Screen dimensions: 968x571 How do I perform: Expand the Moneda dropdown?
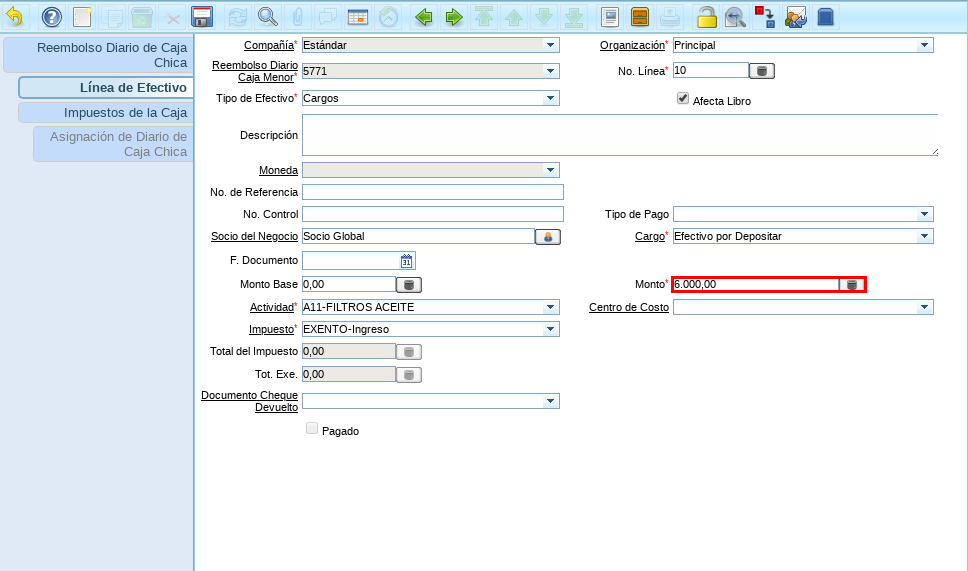tap(550, 170)
